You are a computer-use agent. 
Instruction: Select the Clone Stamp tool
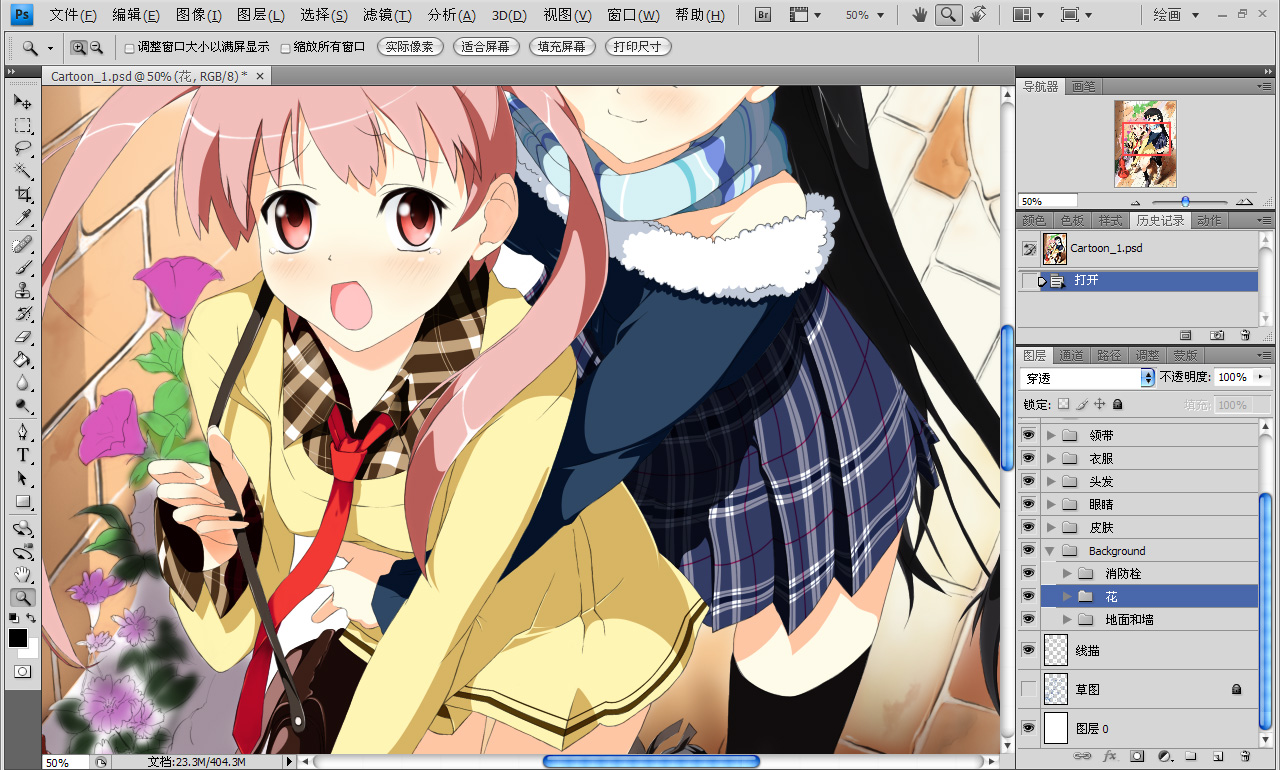click(22, 291)
